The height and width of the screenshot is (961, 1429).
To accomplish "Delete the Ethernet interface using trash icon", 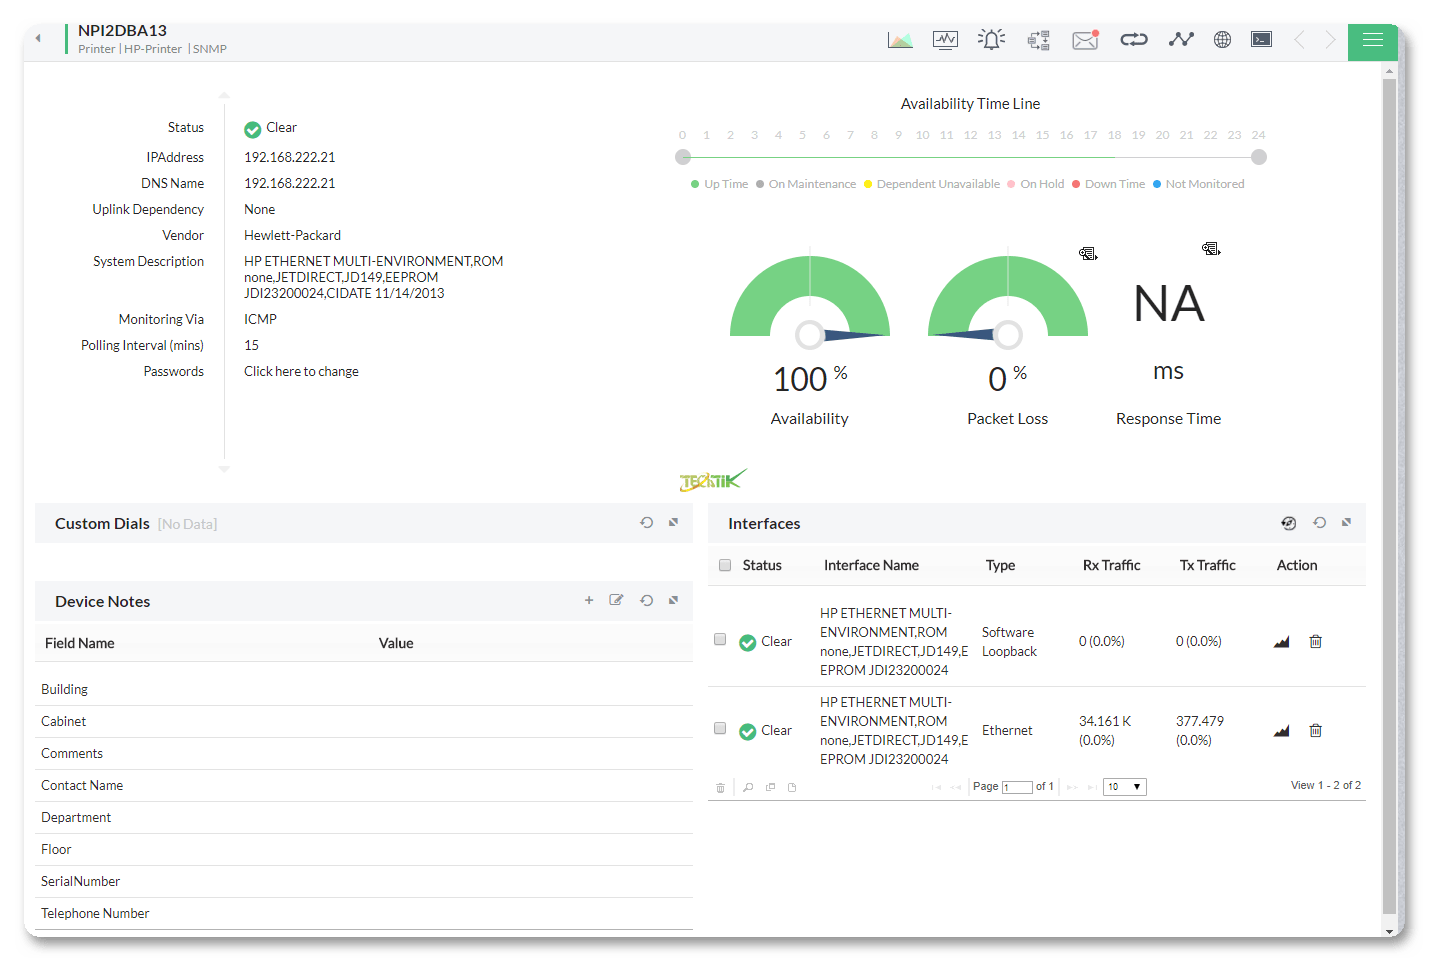I will pyautogui.click(x=1315, y=731).
